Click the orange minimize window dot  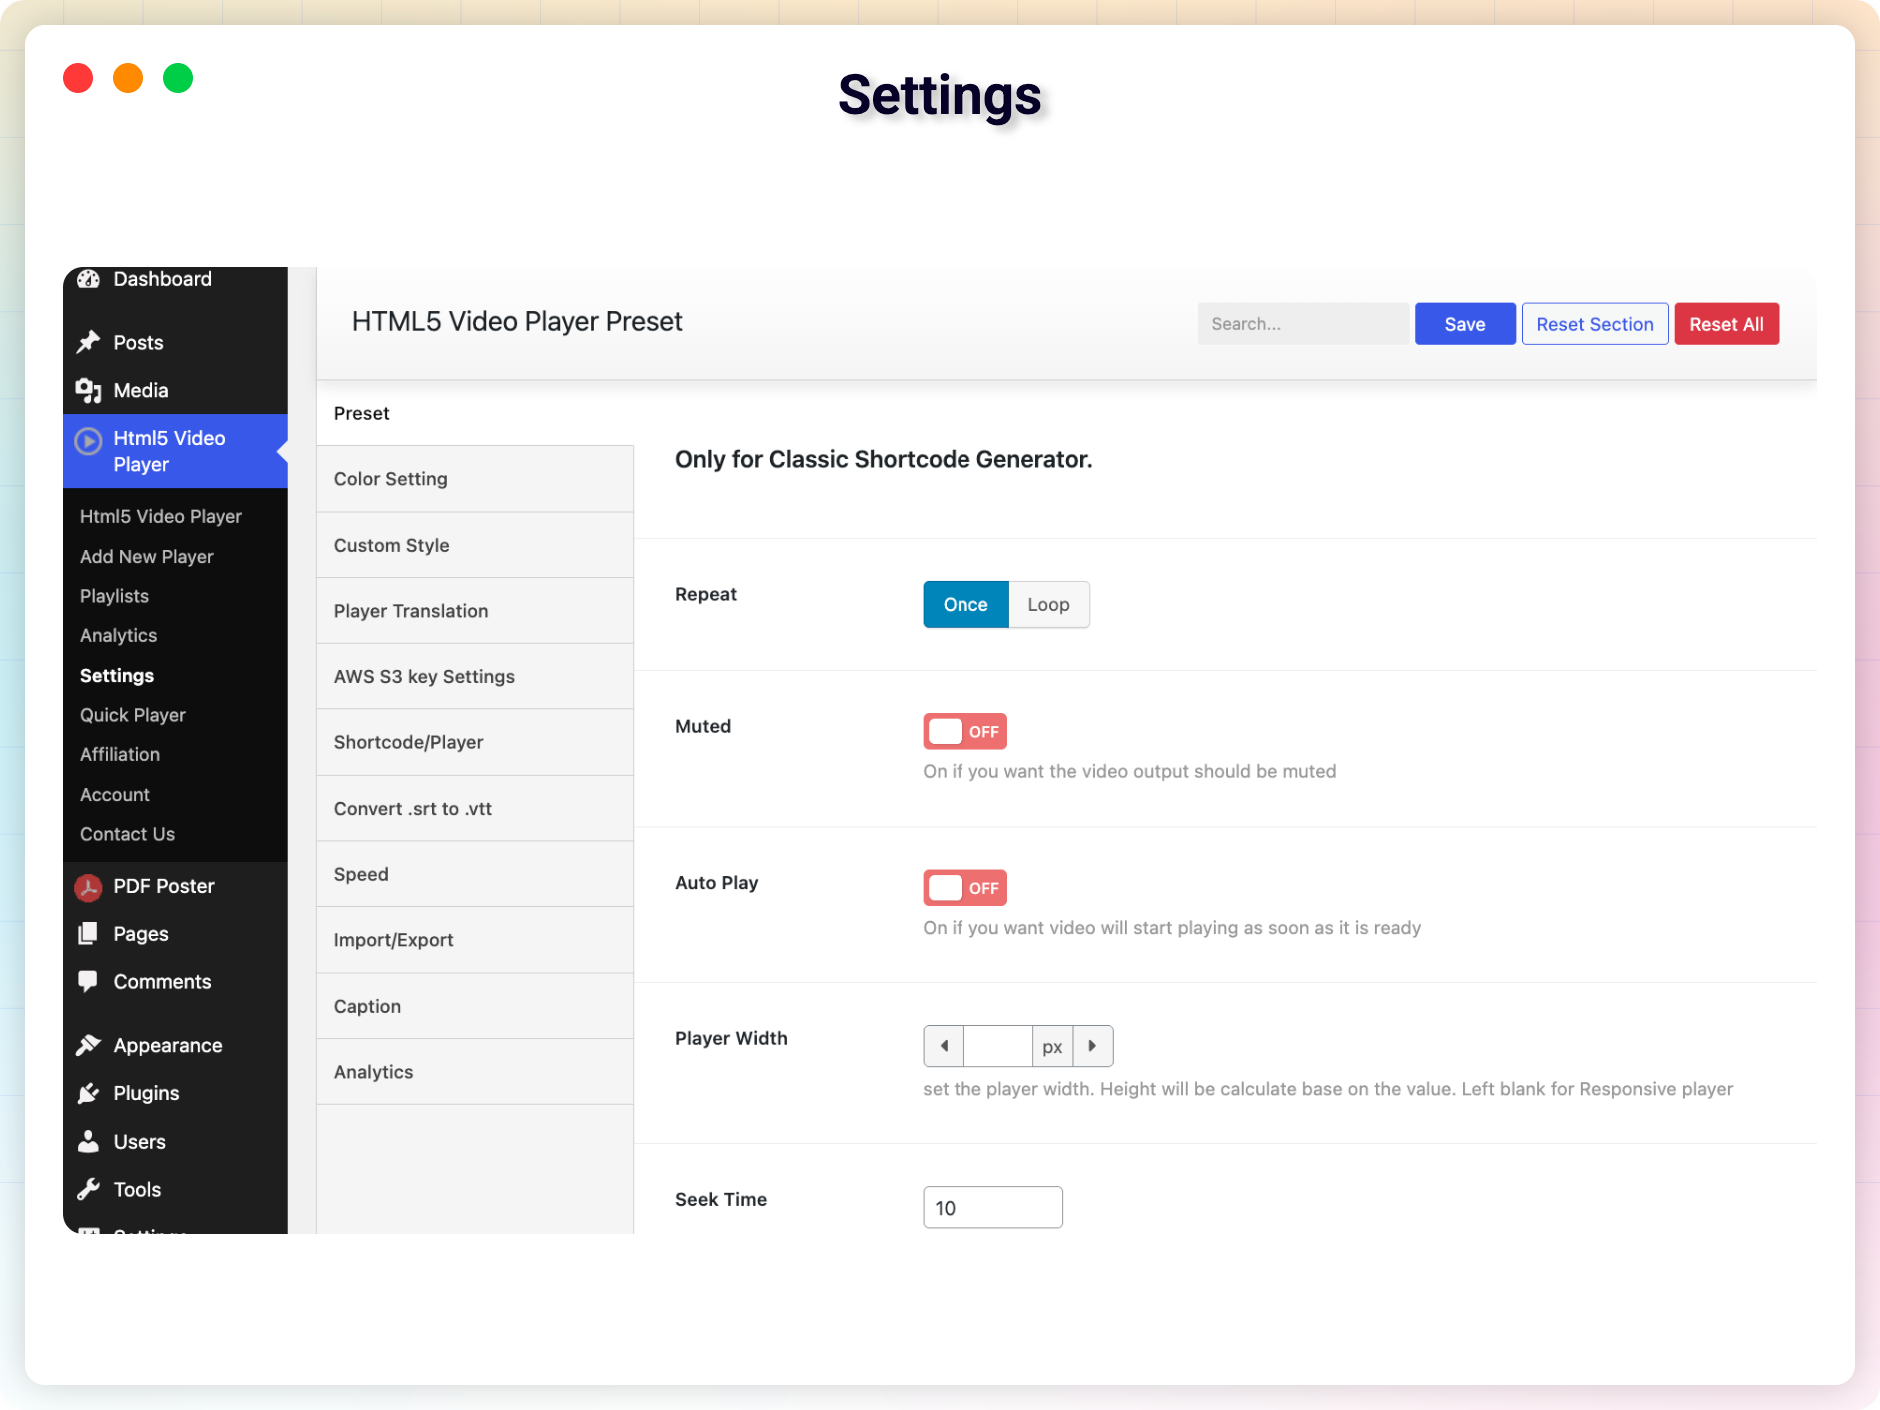[x=128, y=78]
